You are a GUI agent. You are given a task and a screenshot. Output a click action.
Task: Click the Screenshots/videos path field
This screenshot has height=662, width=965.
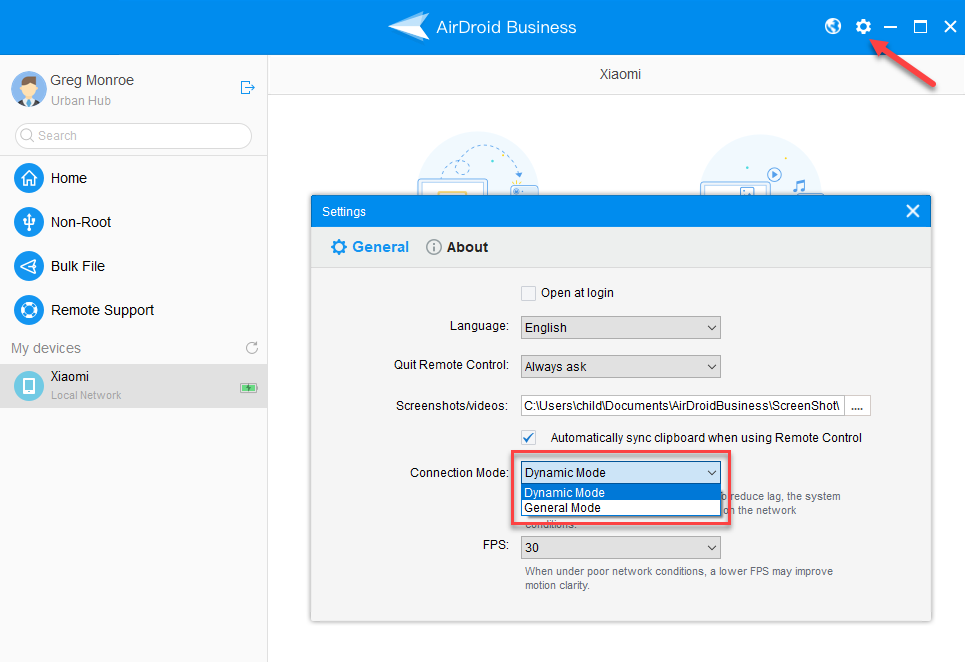coord(683,405)
